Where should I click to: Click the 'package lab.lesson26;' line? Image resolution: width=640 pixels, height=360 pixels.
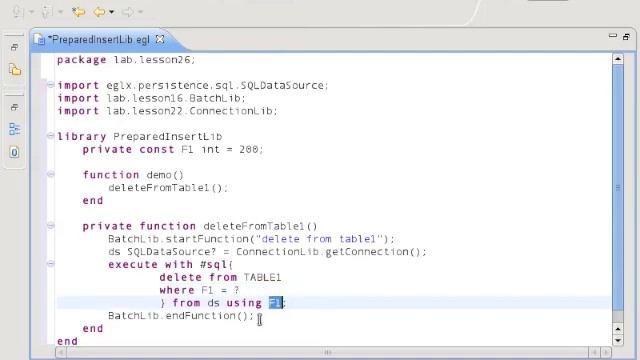click(x=126, y=60)
